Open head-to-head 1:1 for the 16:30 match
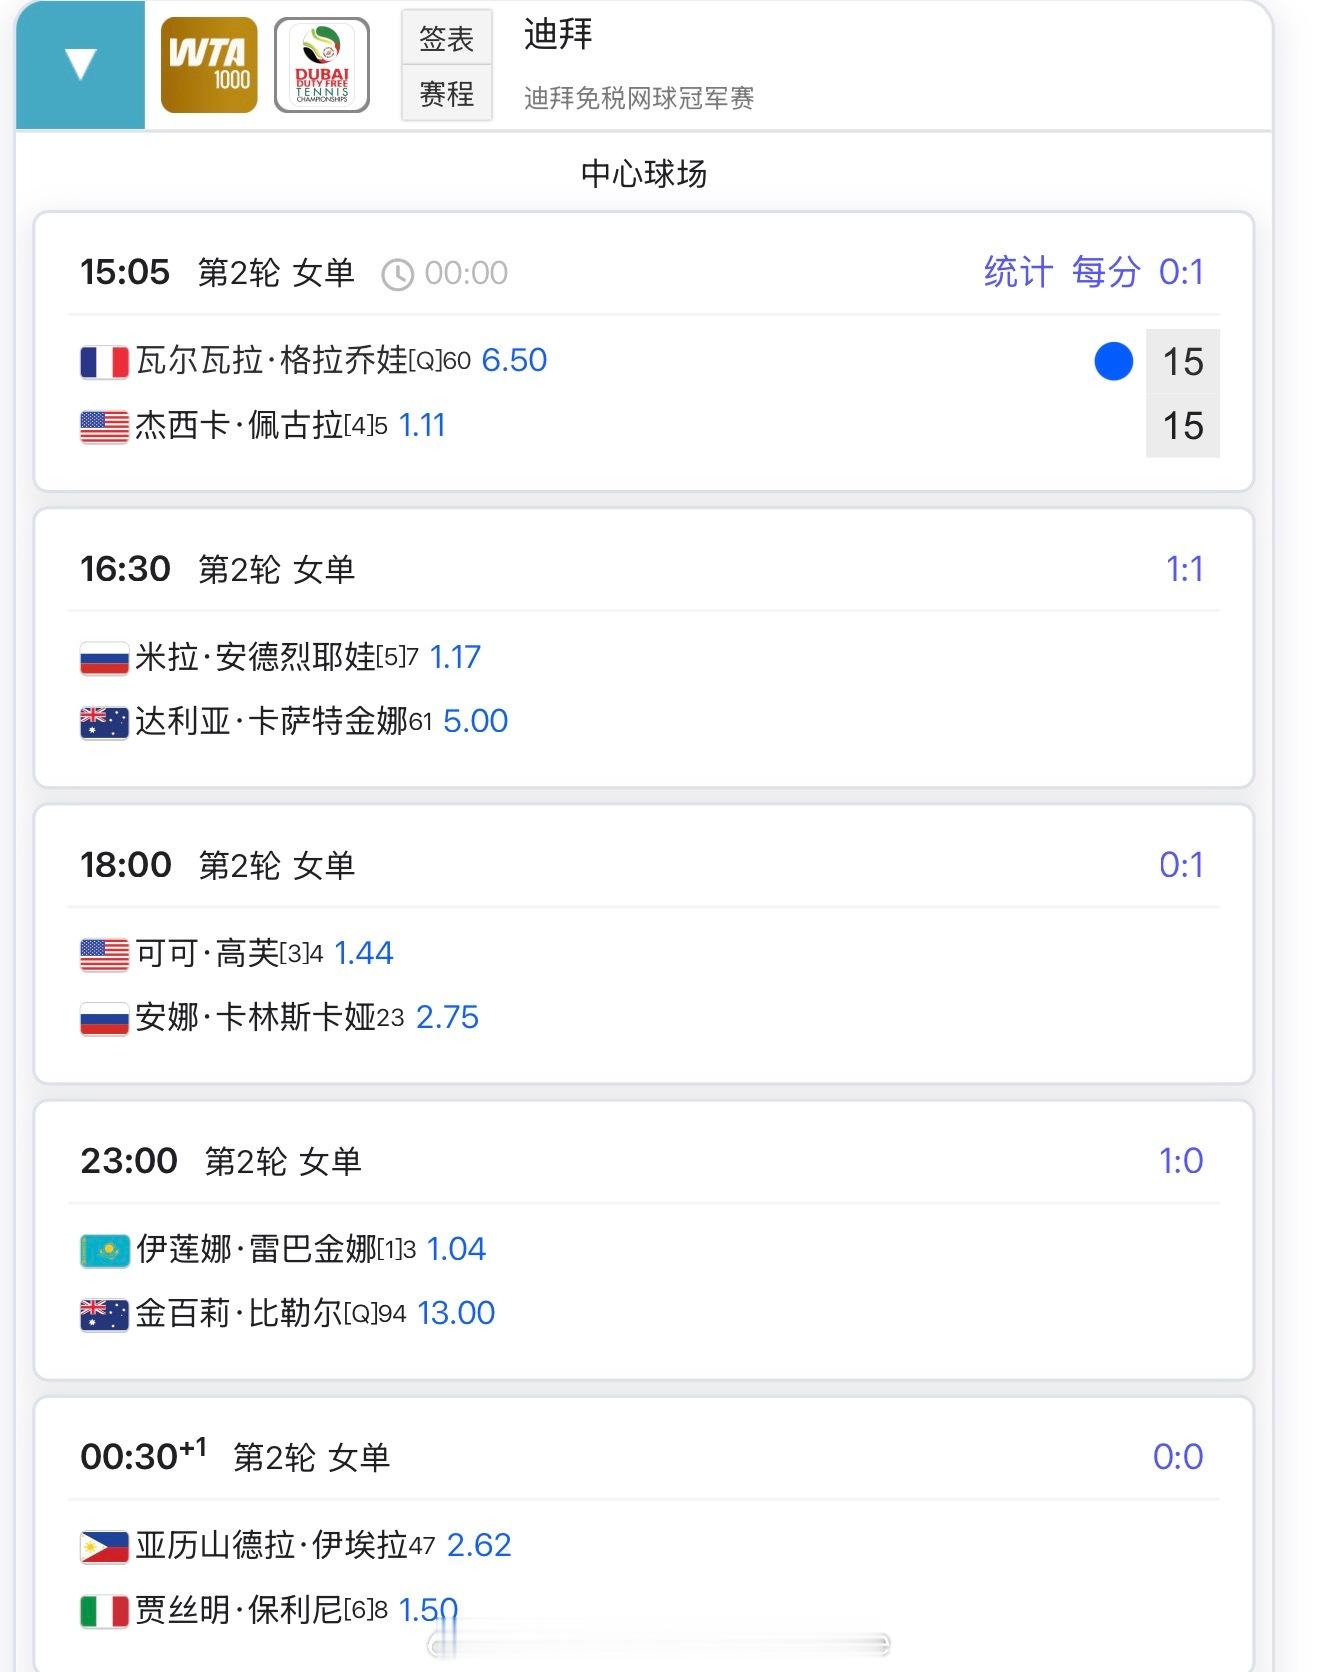 point(1184,569)
